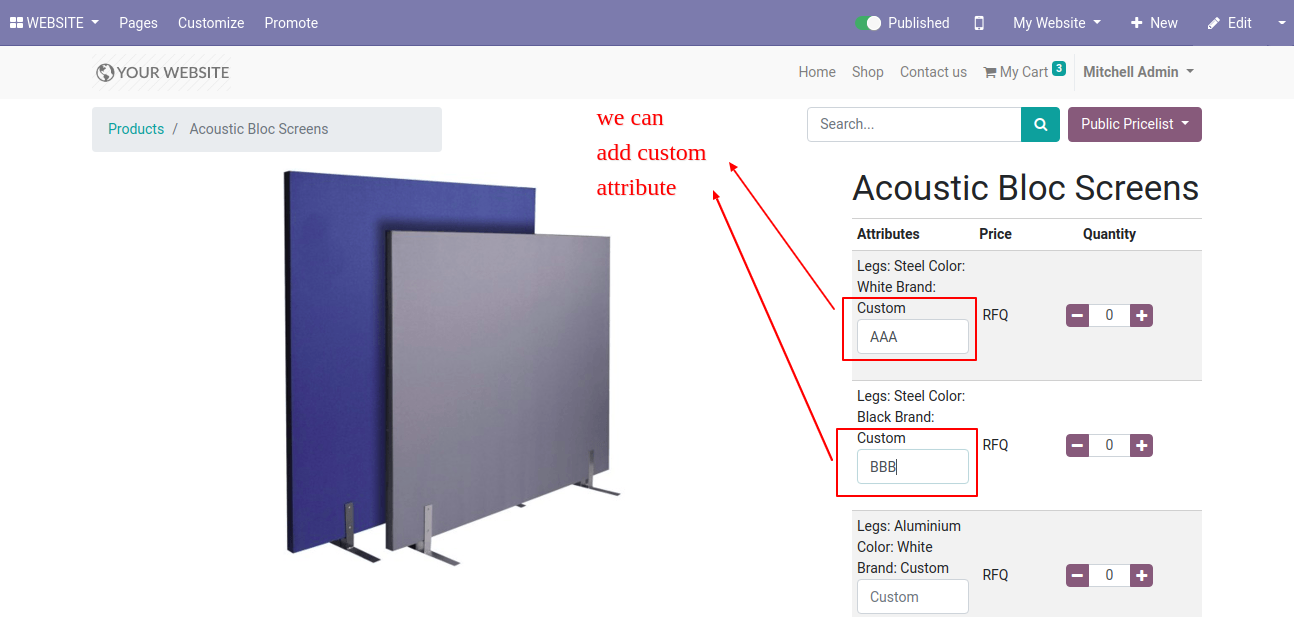This screenshot has height=617, width=1294.
Task: Focus the product Search text box
Action: 914,125
